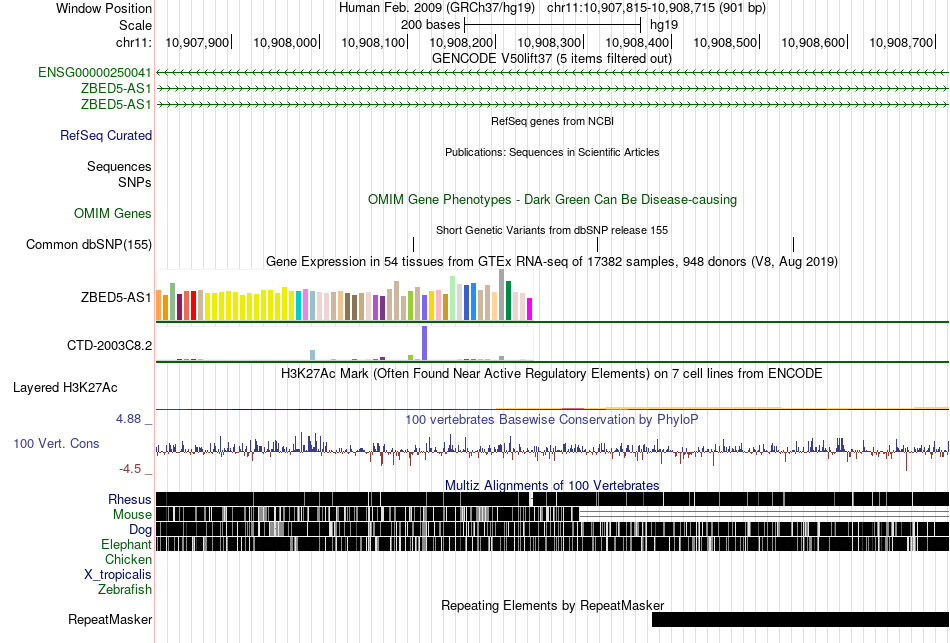The height and width of the screenshot is (643, 950).
Task: Open the RefSeq Curated track label
Action: click(106, 135)
